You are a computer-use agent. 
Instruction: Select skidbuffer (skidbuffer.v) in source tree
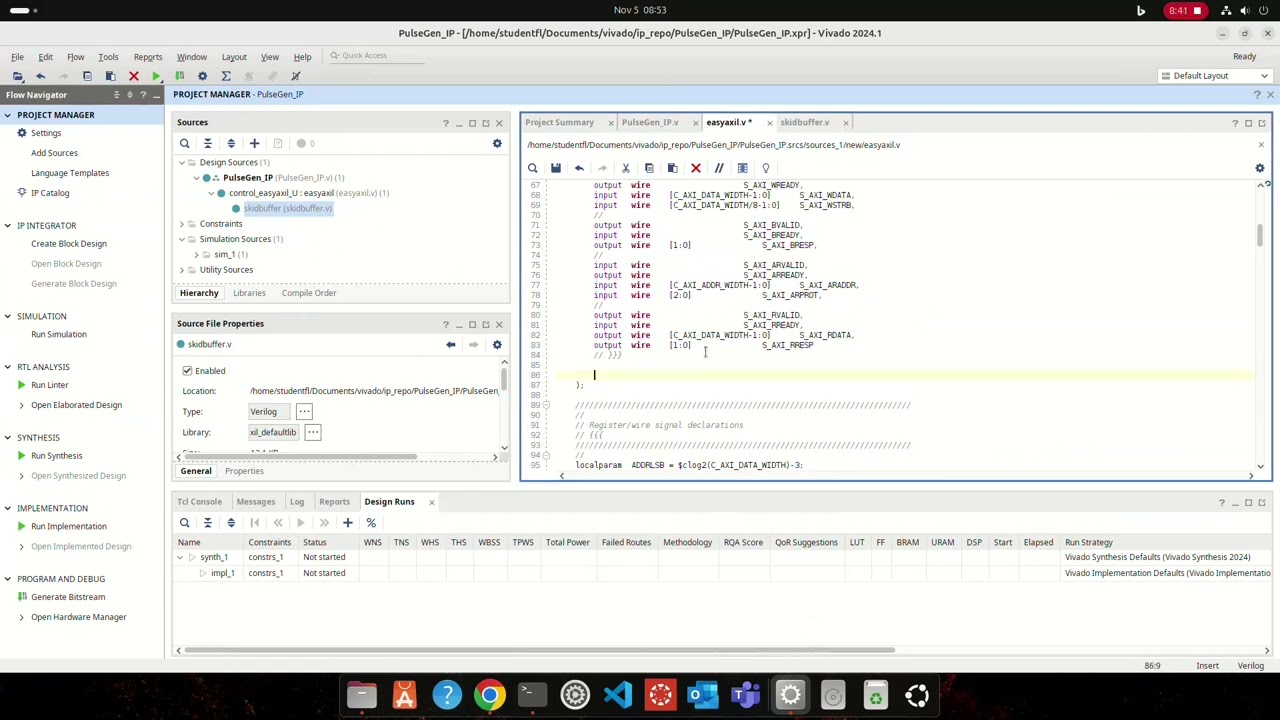click(287, 209)
